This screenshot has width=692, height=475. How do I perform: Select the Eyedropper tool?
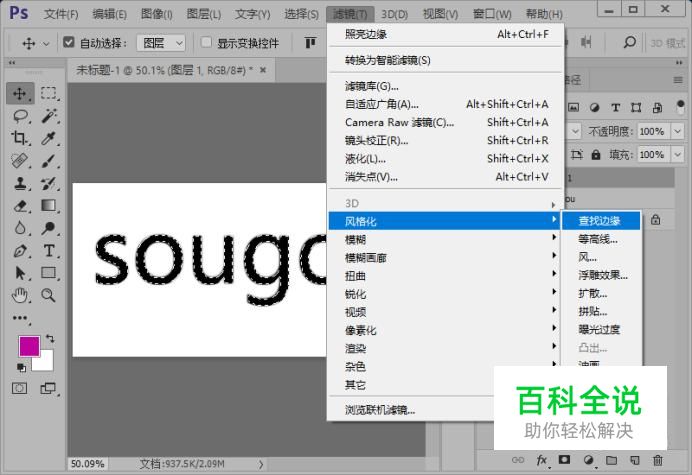pyautogui.click(x=49, y=139)
